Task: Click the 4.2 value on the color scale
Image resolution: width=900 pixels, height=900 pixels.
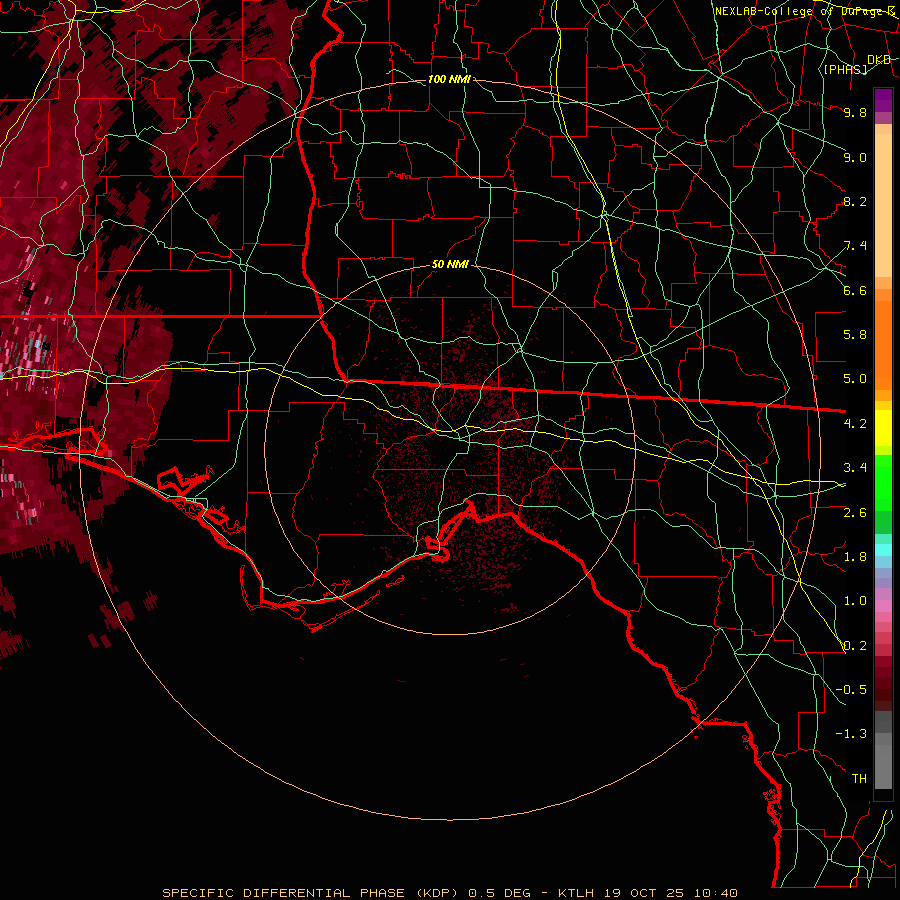Action: [855, 424]
